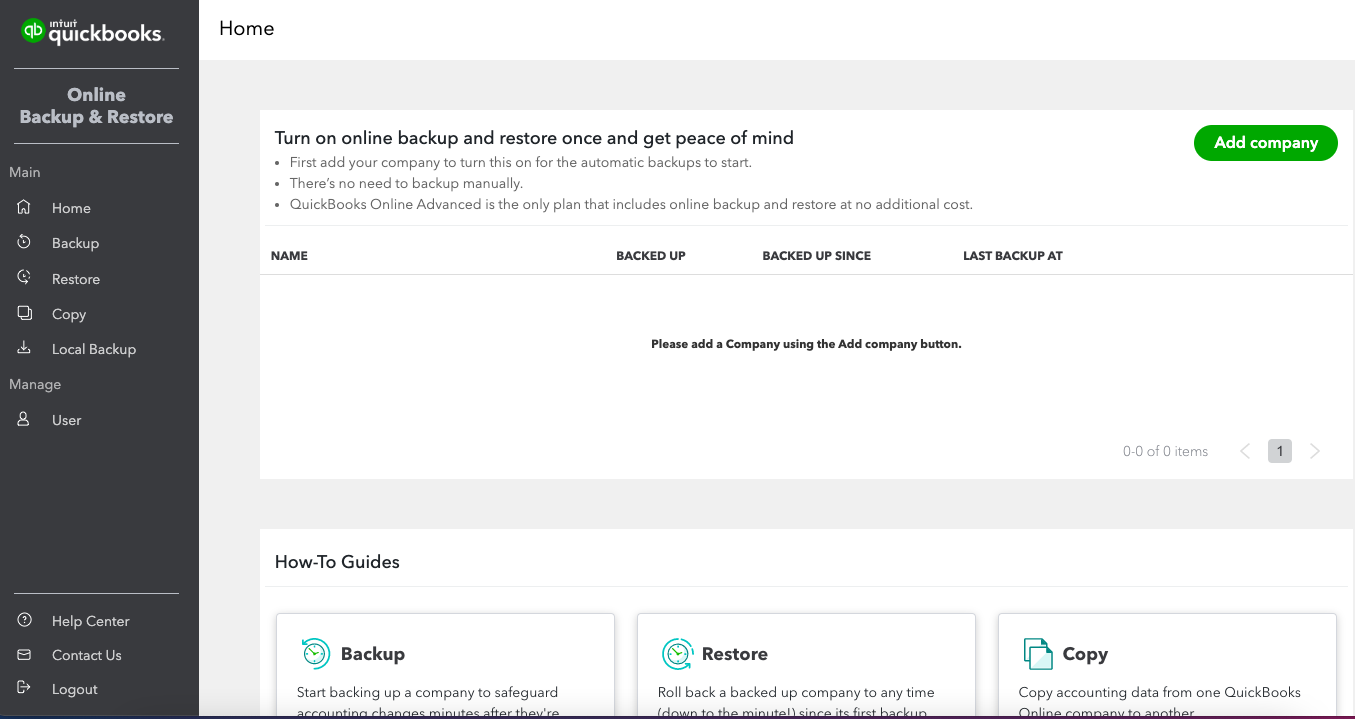The image size is (1355, 719).
Task: Click the Copy guide card documents icon
Action: pyautogui.click(x=1038, y=654)
